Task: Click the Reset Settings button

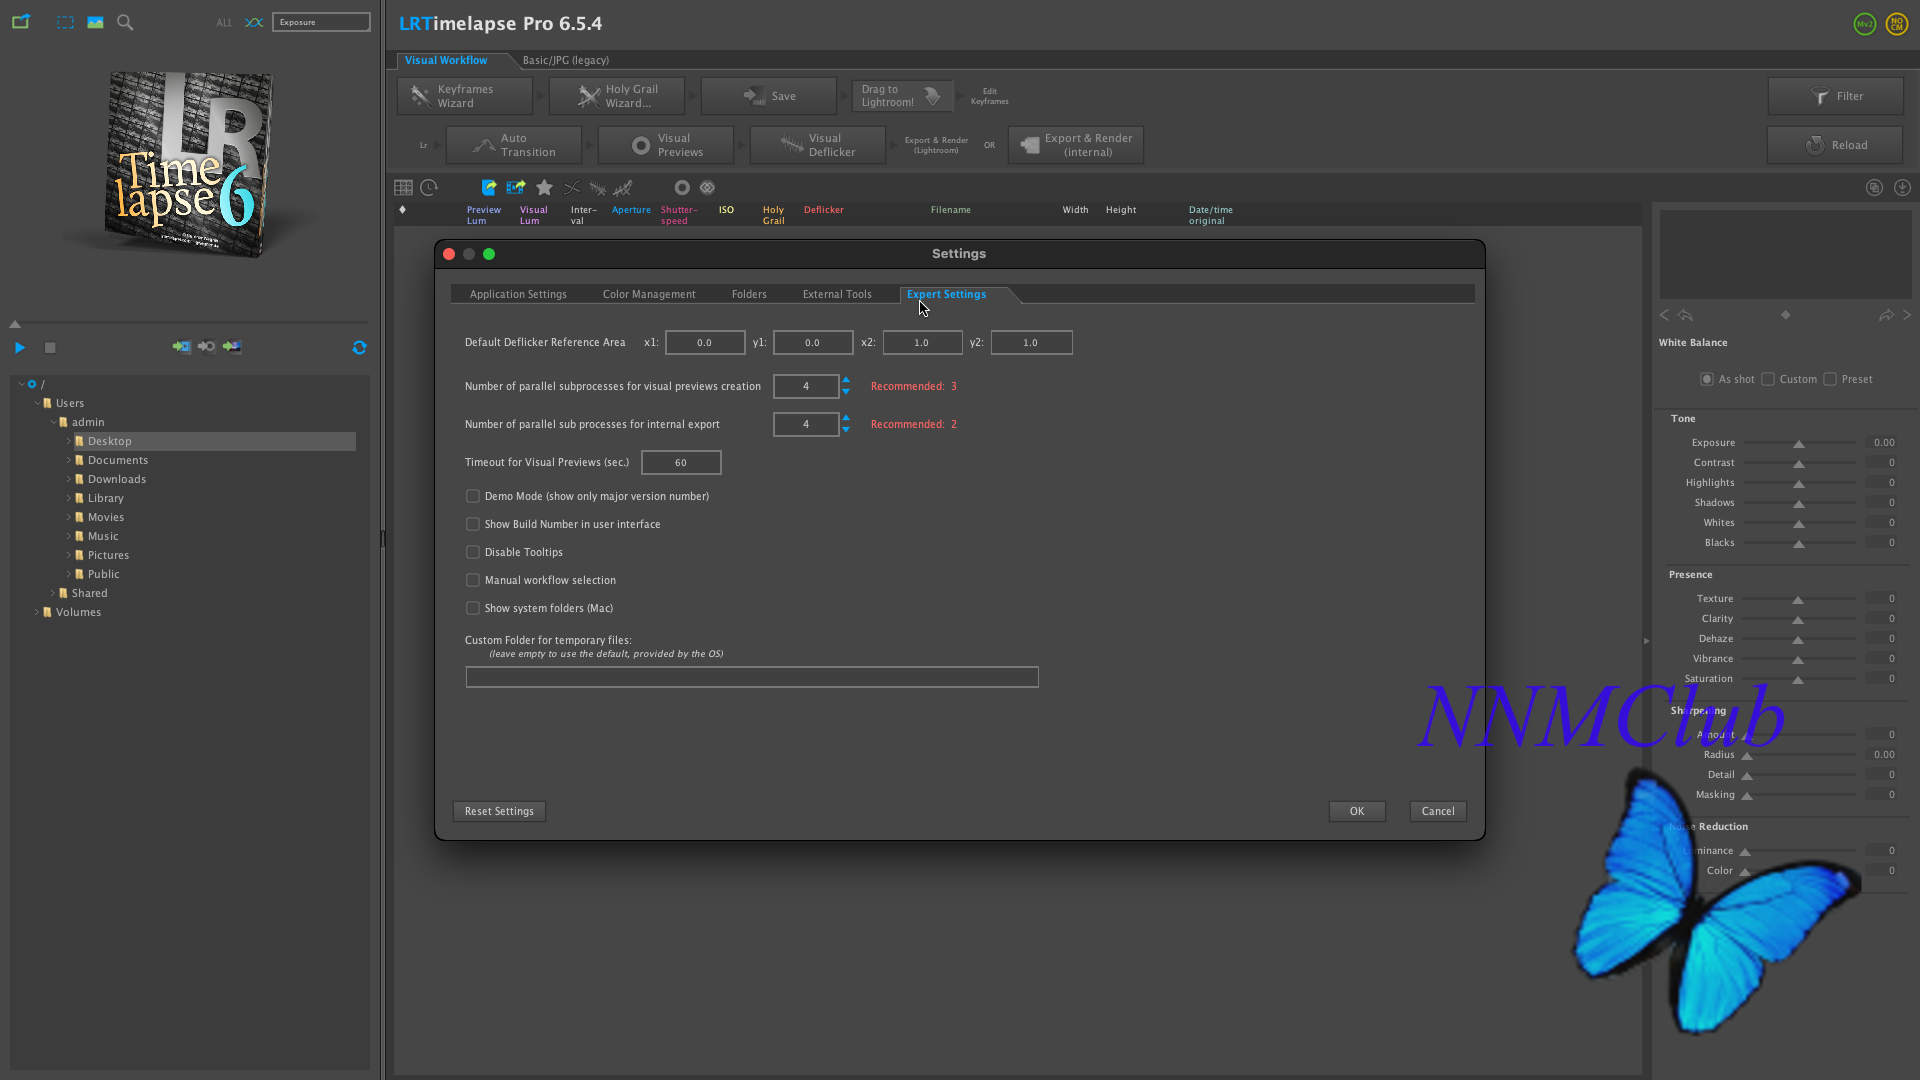Action: tap(499, 811)
